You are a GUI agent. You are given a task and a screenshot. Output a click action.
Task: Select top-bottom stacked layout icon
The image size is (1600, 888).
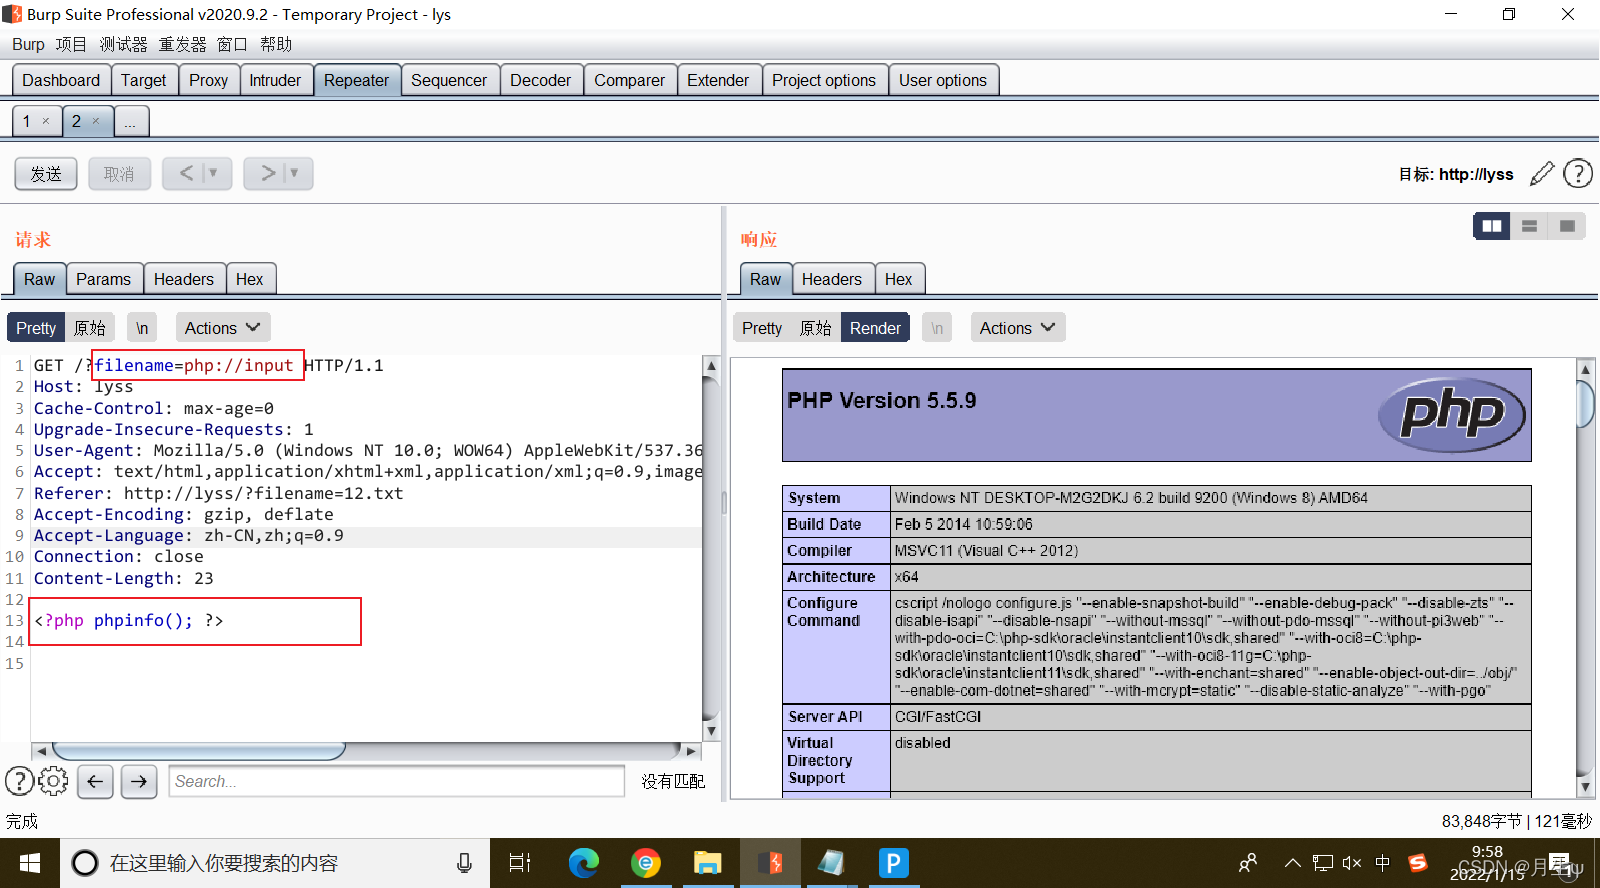point(1529,226)
